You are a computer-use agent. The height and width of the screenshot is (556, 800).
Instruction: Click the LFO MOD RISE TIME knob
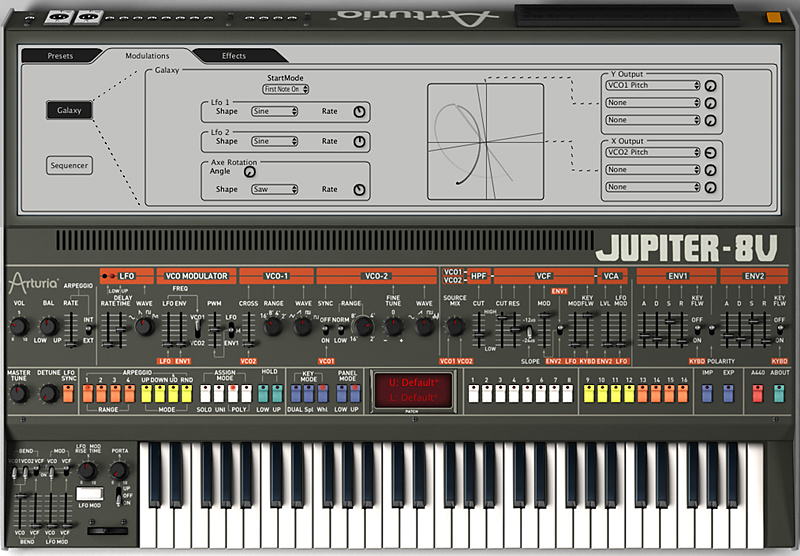tap(88, 470)
